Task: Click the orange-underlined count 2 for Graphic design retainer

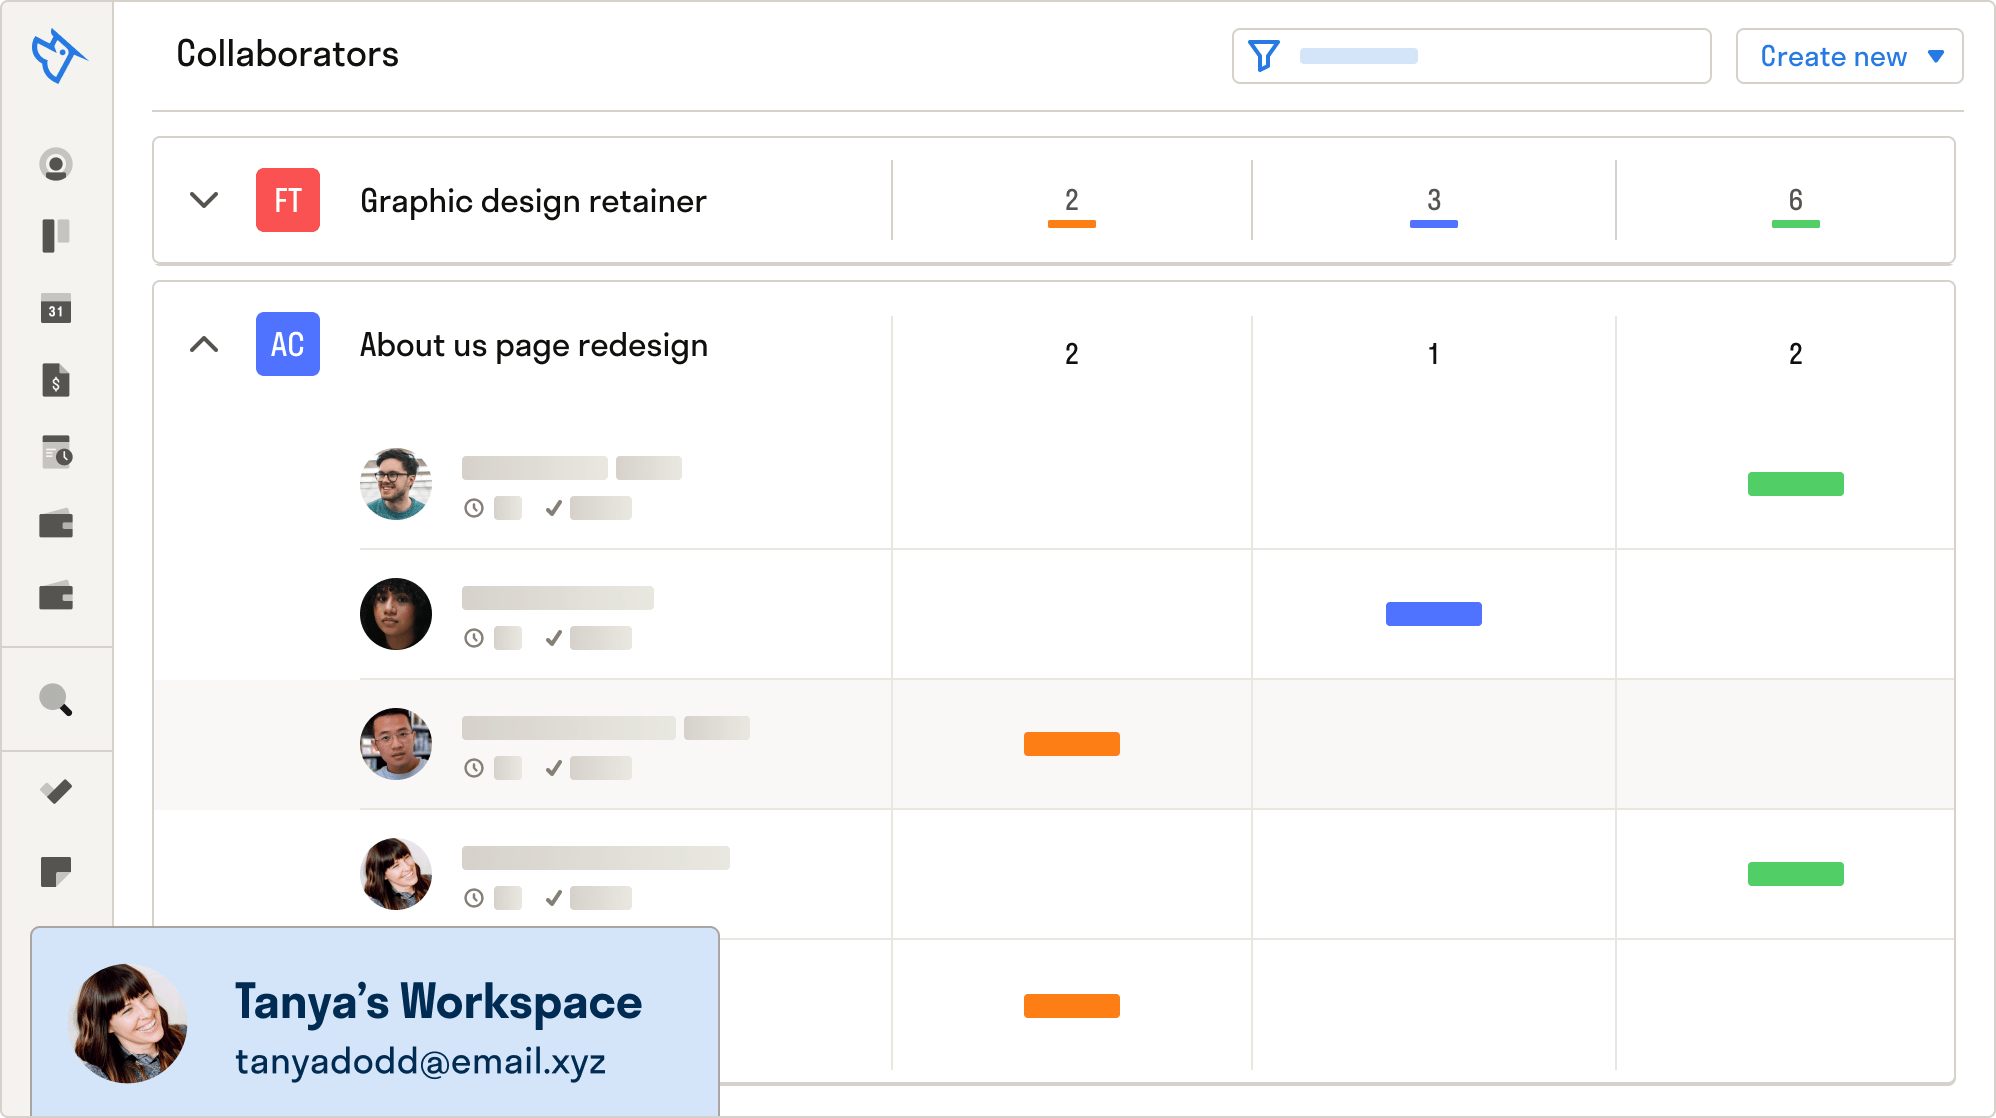Action: point(1071,201)
